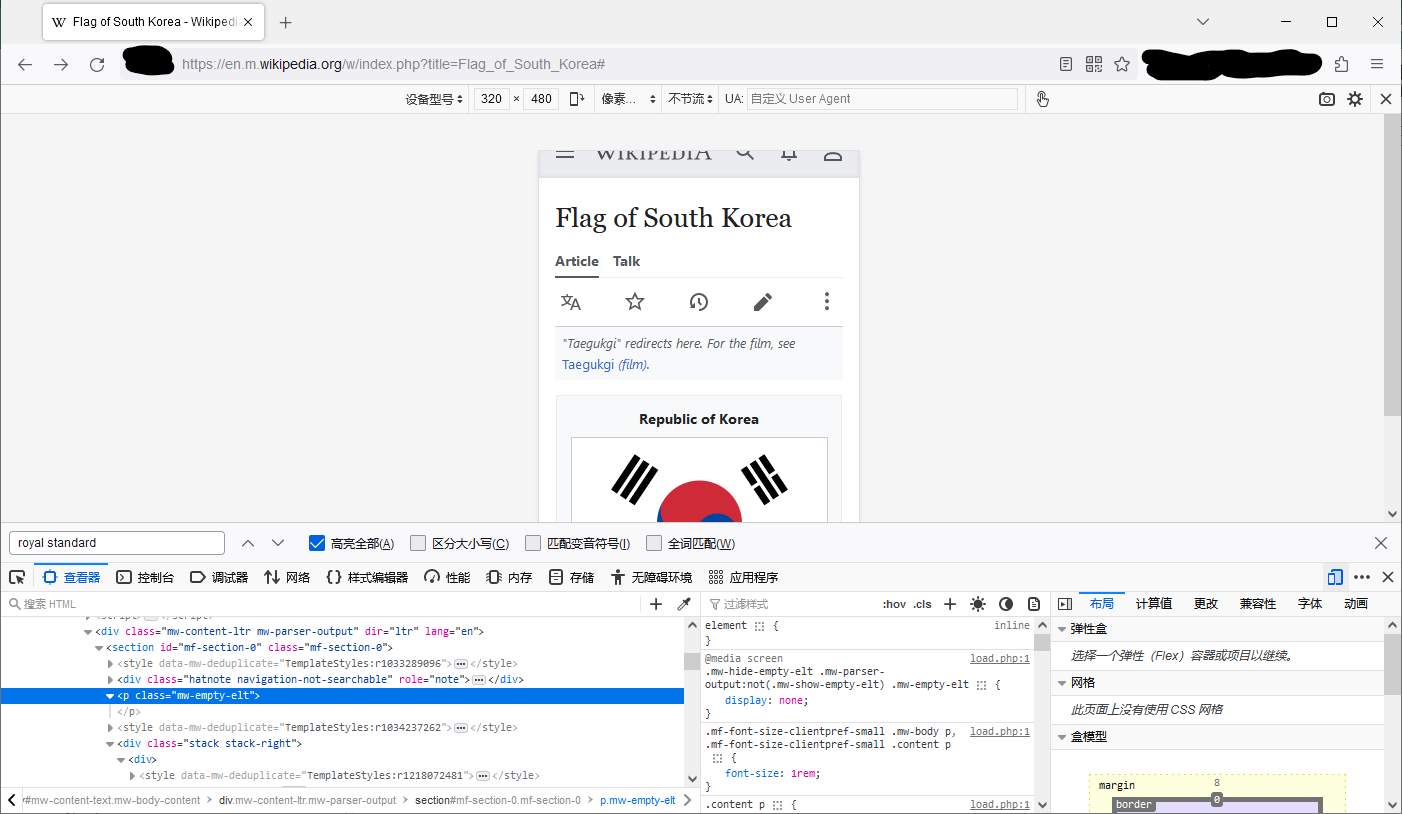
Task: Jump to previous search match
Action: [248, 543]
